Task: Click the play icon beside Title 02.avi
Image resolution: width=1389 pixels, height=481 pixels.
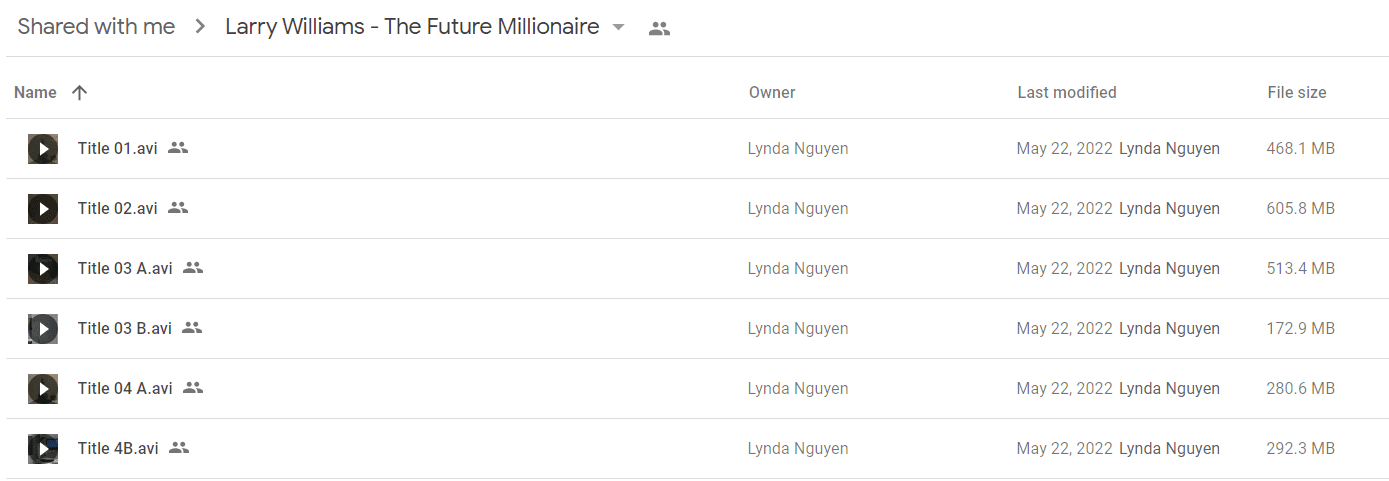Action: pos(42,209)
